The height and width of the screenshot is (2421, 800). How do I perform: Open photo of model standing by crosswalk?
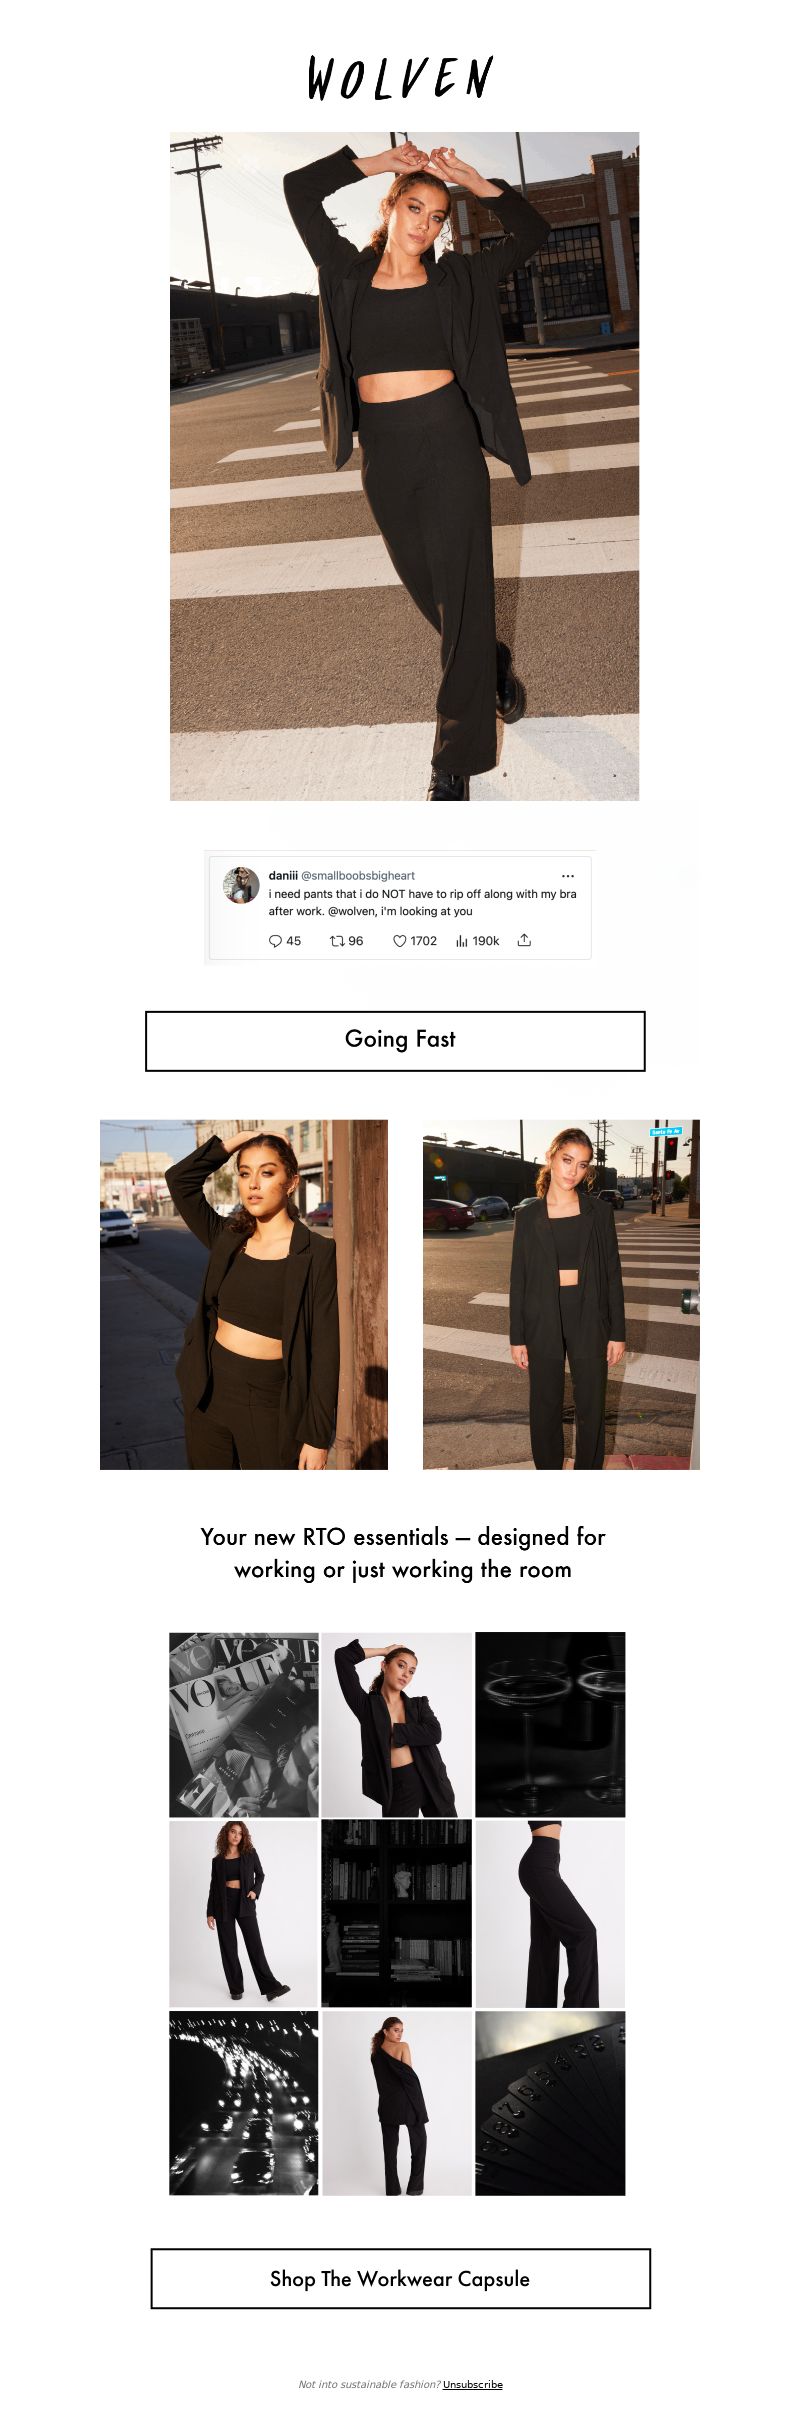coord(561,1294)
